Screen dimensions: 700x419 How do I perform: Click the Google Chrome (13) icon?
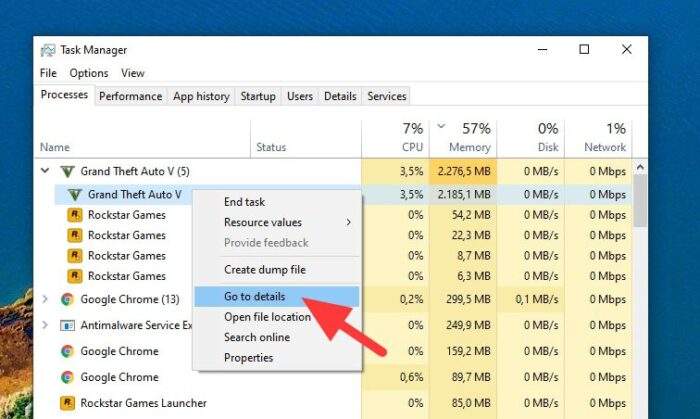tap(67, 299)
